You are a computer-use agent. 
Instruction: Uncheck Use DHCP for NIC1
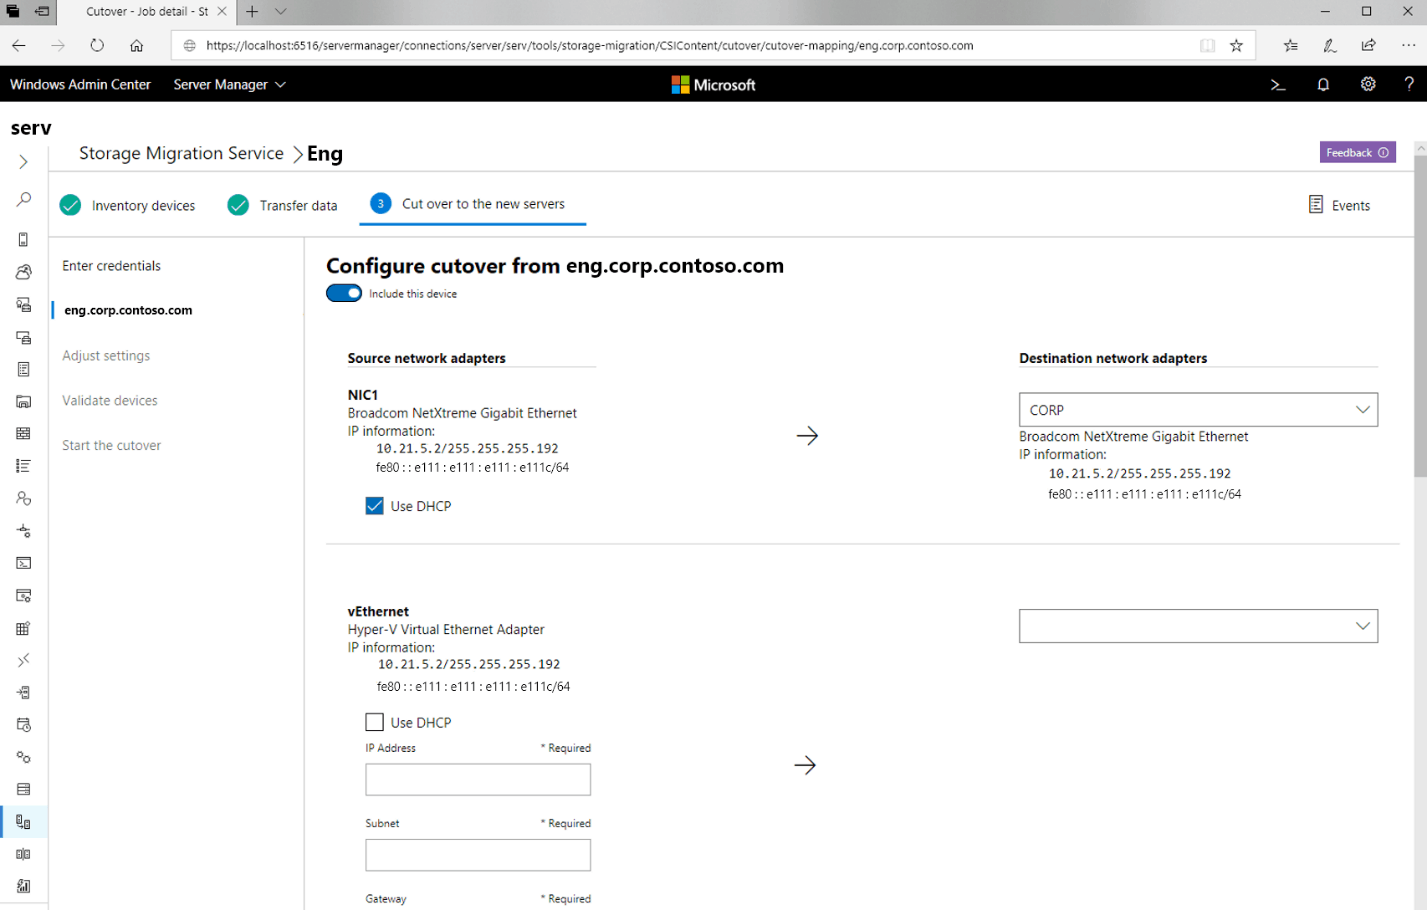pos(374,506)
